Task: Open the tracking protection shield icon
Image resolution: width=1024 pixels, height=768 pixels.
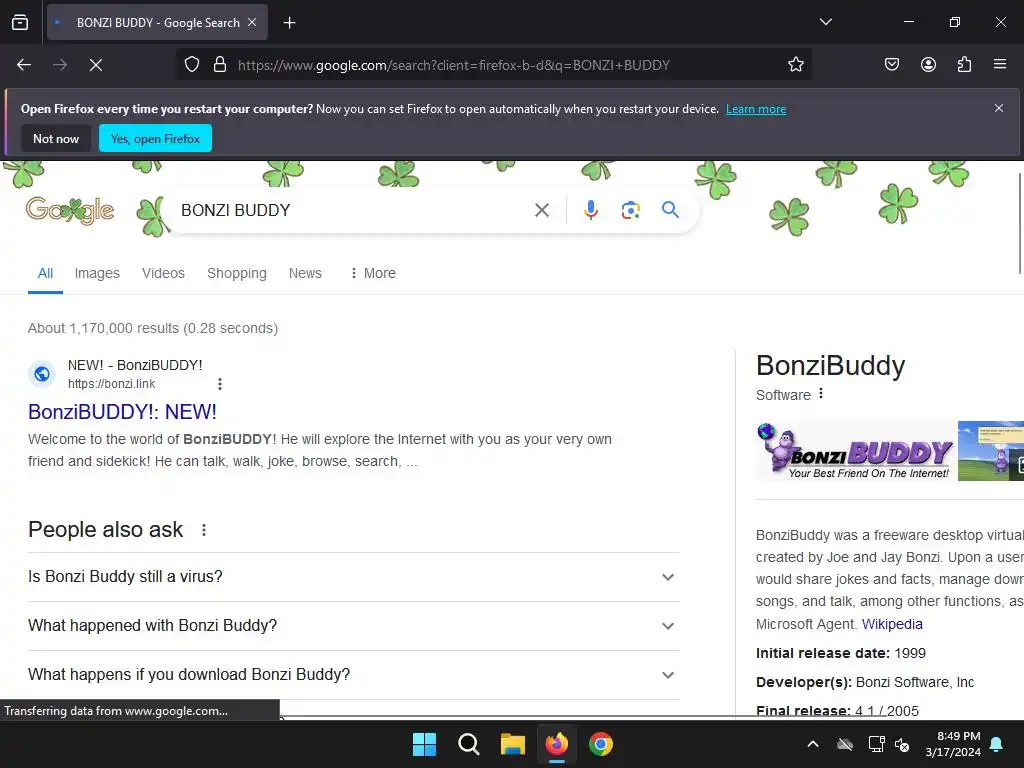Action: 191,65
